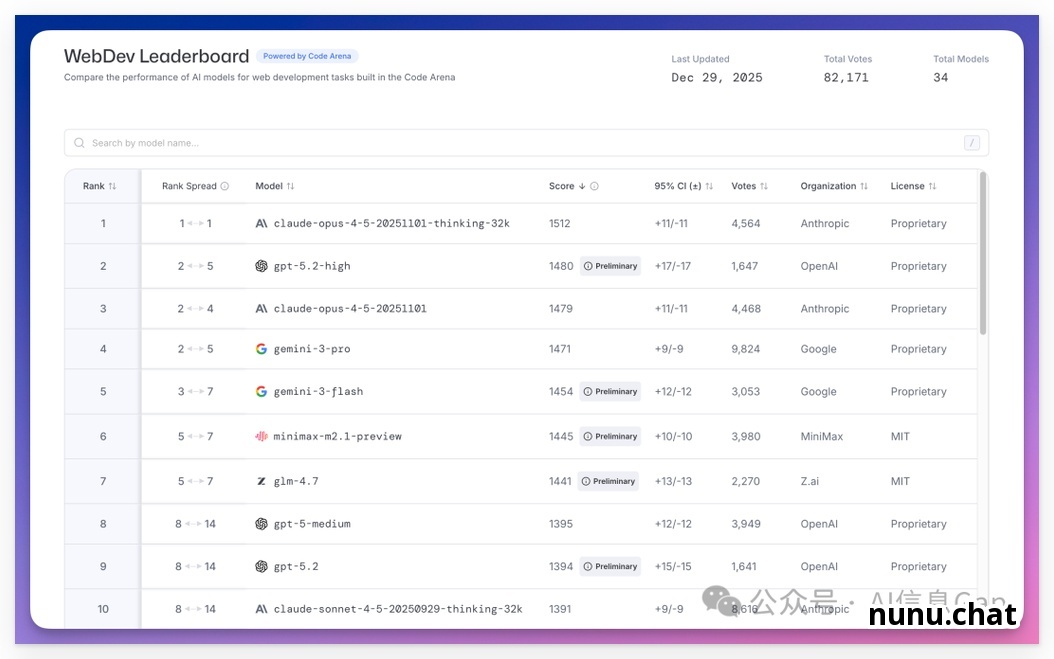Click Preliminary badge on glm-4.7 row
Viewport: 1054px width, 659px height.
coord(608,481)
